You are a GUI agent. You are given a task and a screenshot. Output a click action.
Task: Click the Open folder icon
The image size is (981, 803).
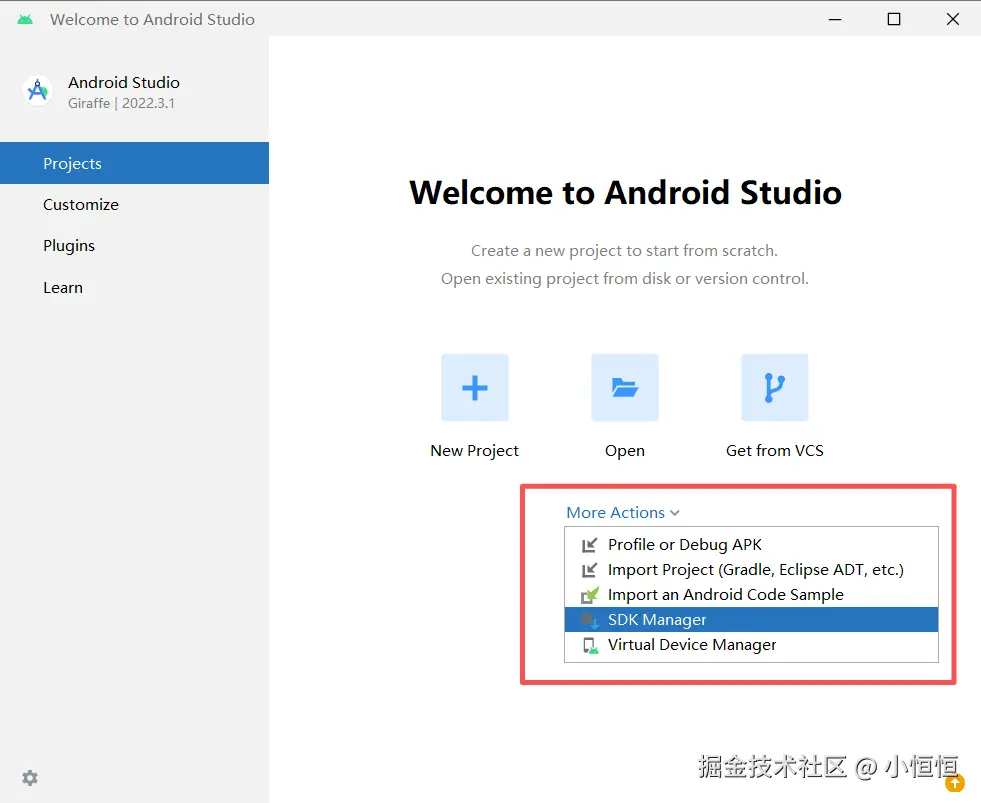(625, 387)
